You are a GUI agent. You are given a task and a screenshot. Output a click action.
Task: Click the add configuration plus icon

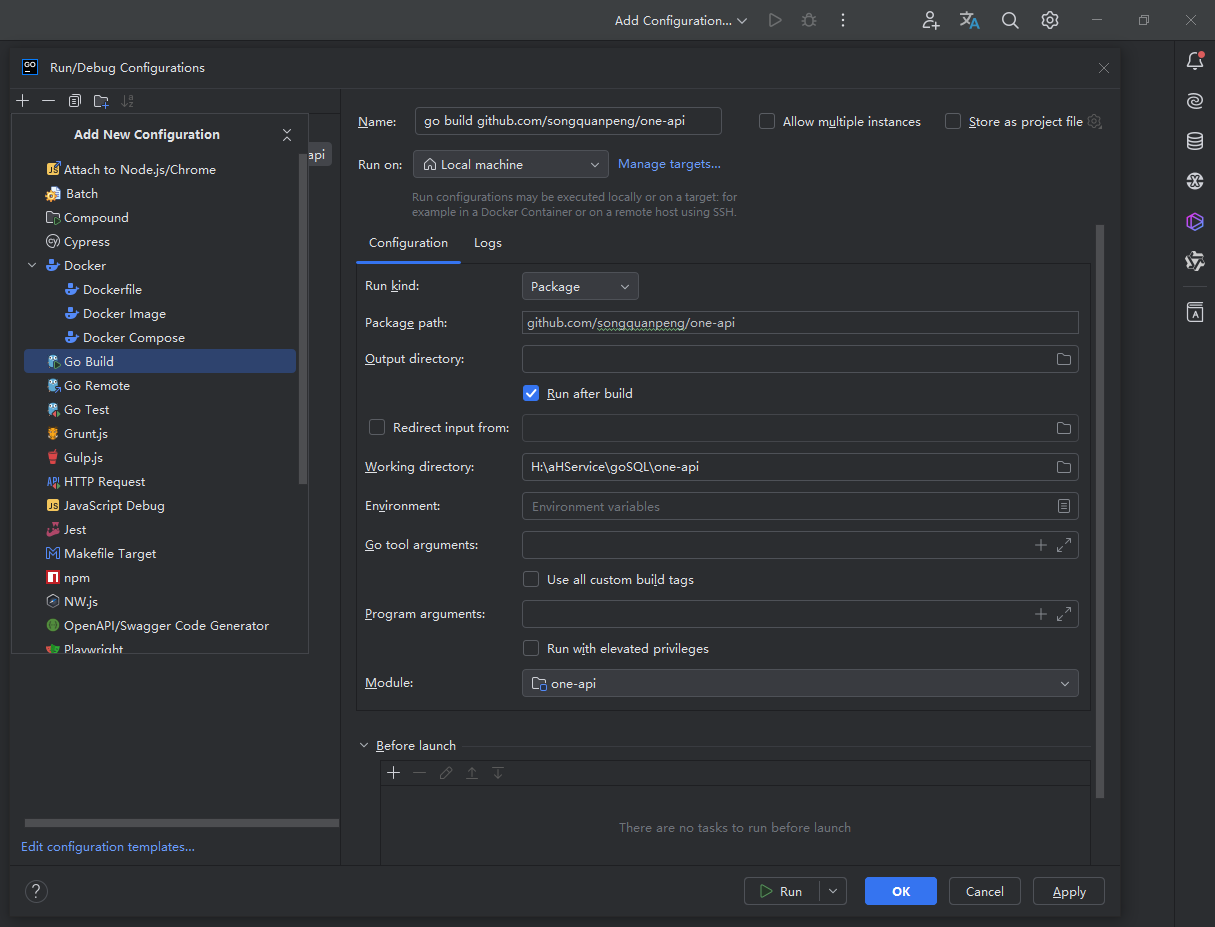(x=23, y=101)
